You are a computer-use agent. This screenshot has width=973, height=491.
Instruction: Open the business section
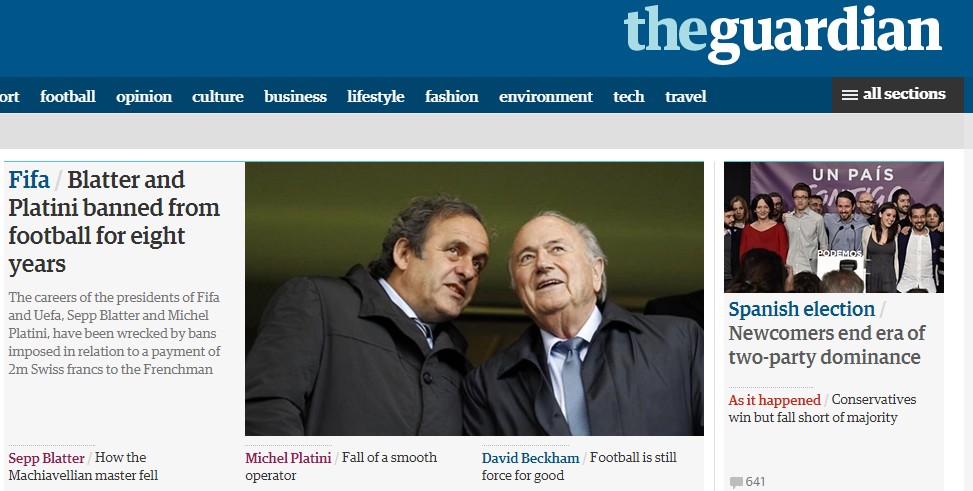click(x=295, y=96)
